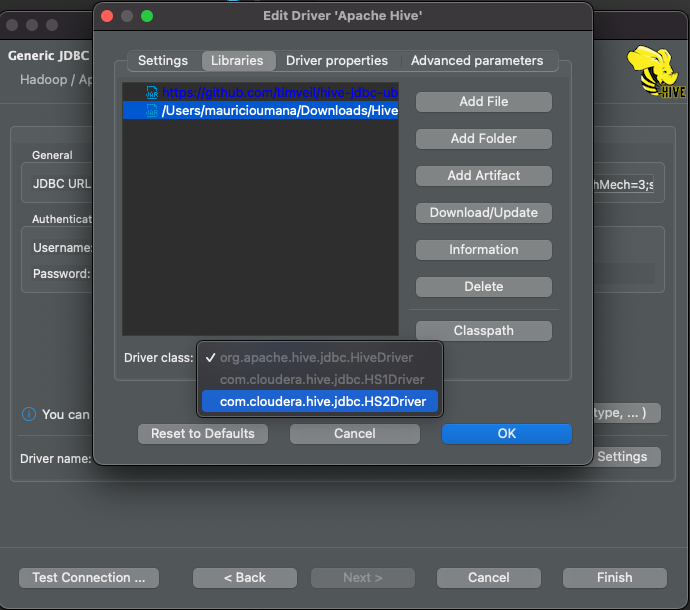Close the Edit Driver dialog with red button
The height and width of the screenshot is (610, 690).
click(x=107, y=16)
